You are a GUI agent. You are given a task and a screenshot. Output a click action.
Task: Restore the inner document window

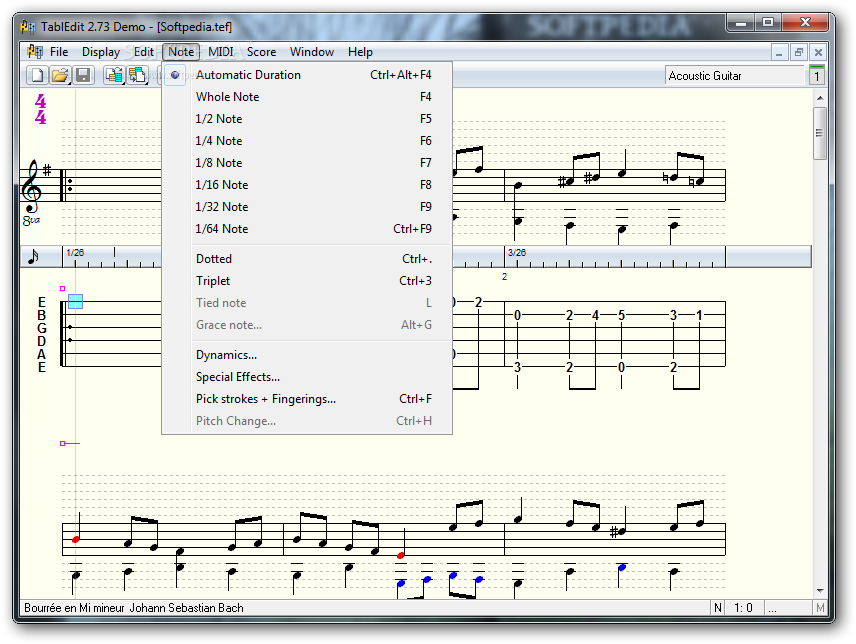coord(799,53)
